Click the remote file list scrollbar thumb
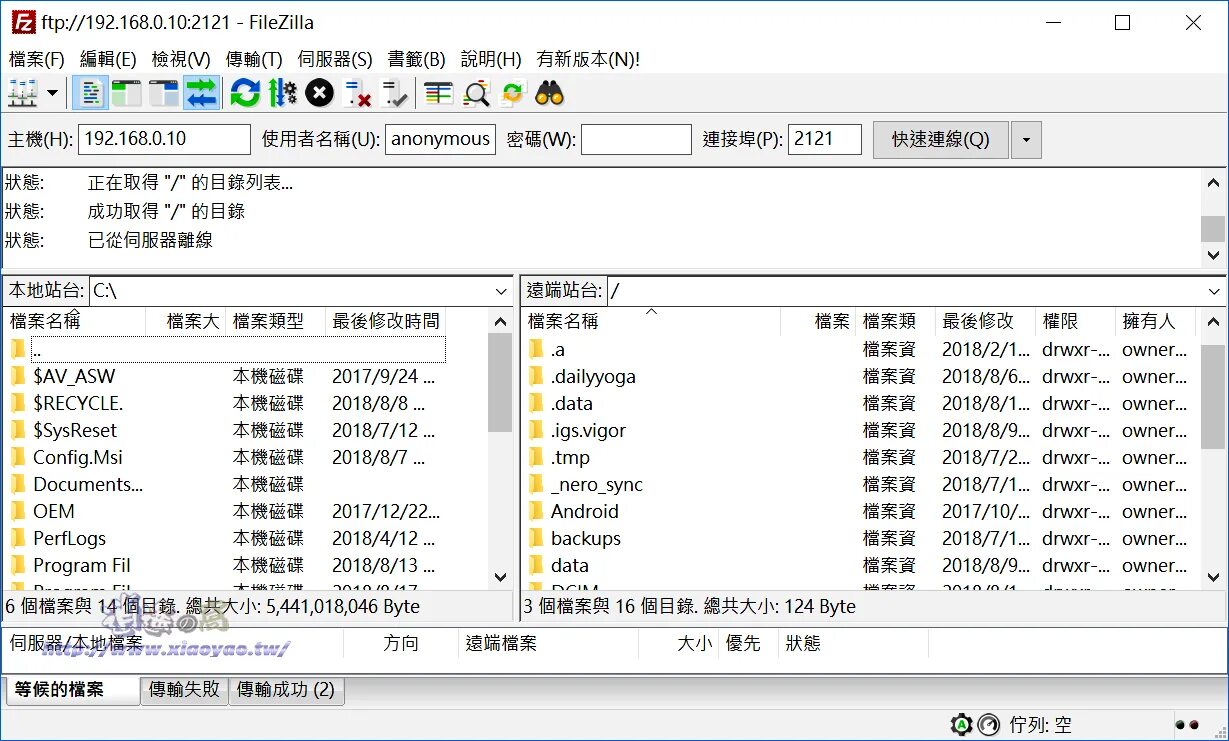Image resolution: width=1229 pixels, height=741 pixels. point(1213,398)
